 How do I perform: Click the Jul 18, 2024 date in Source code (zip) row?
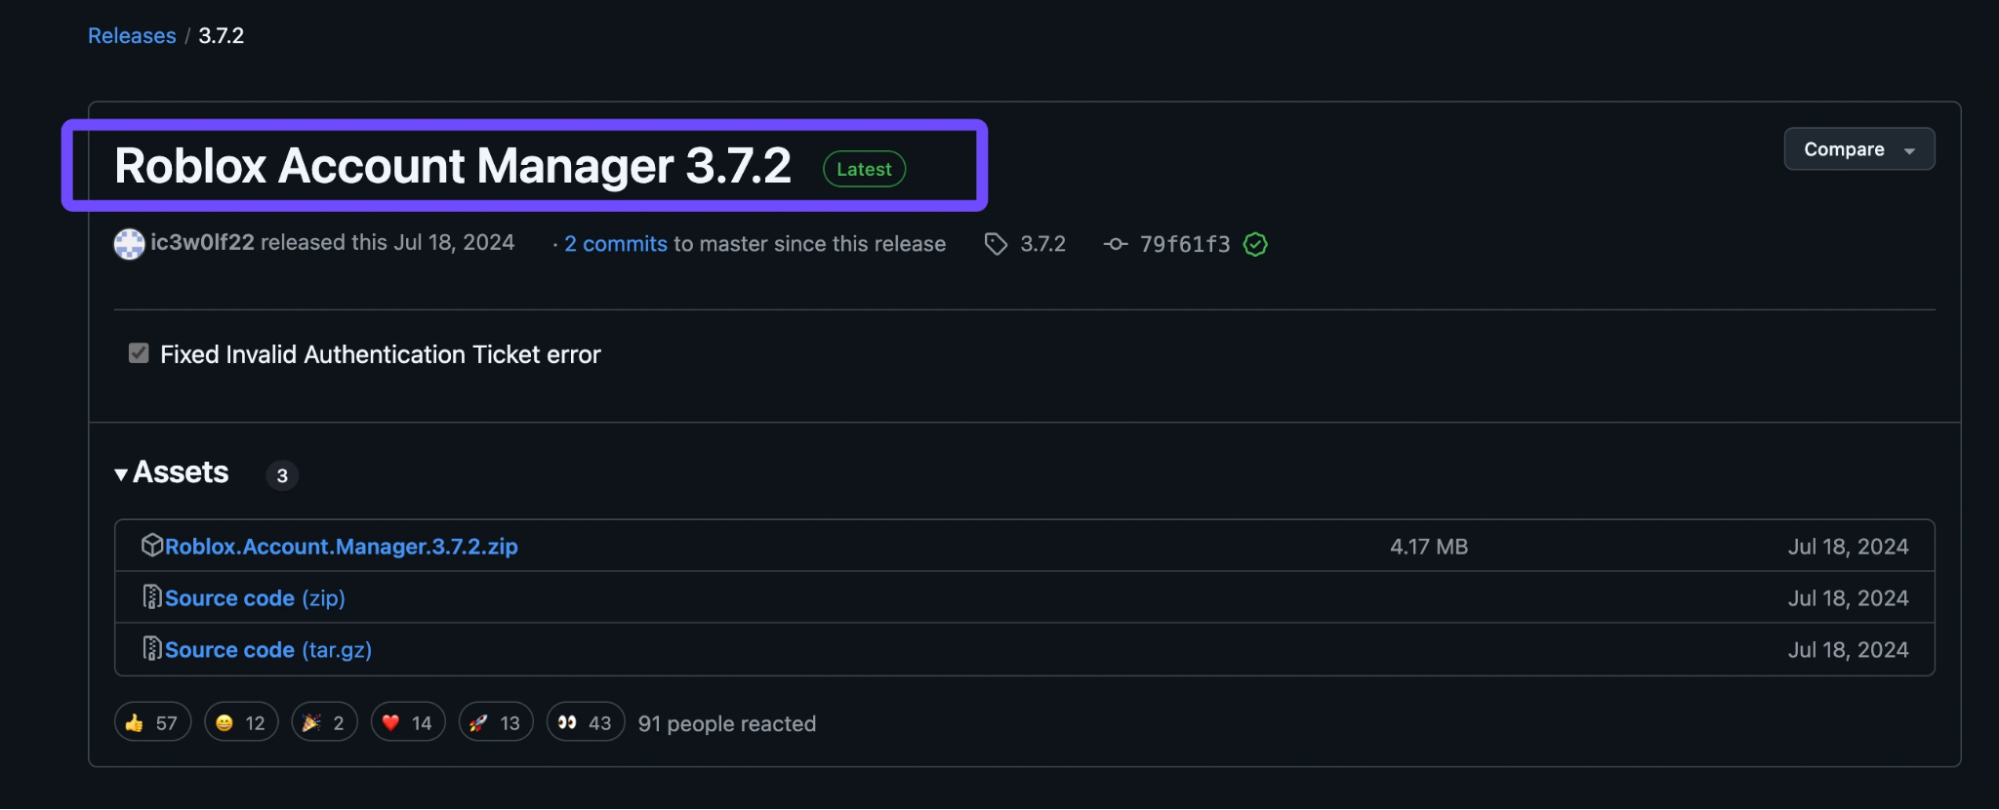(x=1848, y=598)
